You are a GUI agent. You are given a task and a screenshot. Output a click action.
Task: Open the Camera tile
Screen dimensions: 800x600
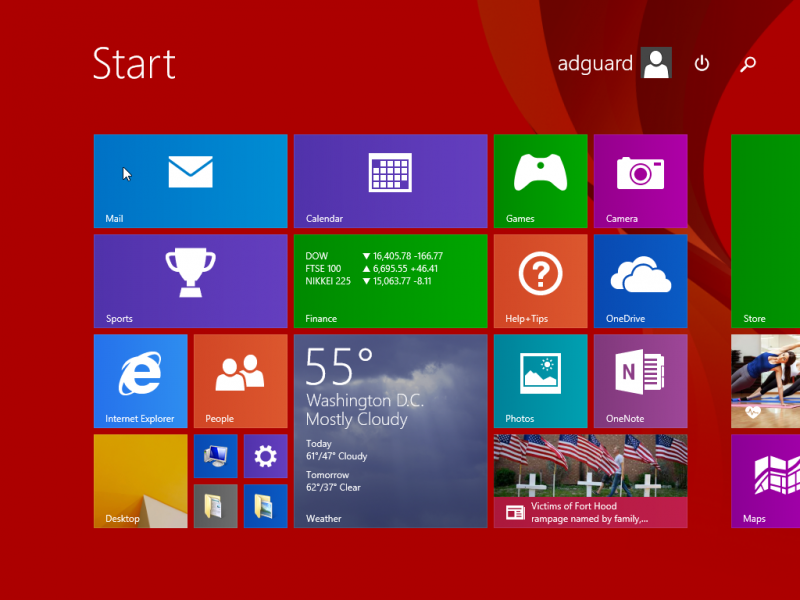coord(640,181)
